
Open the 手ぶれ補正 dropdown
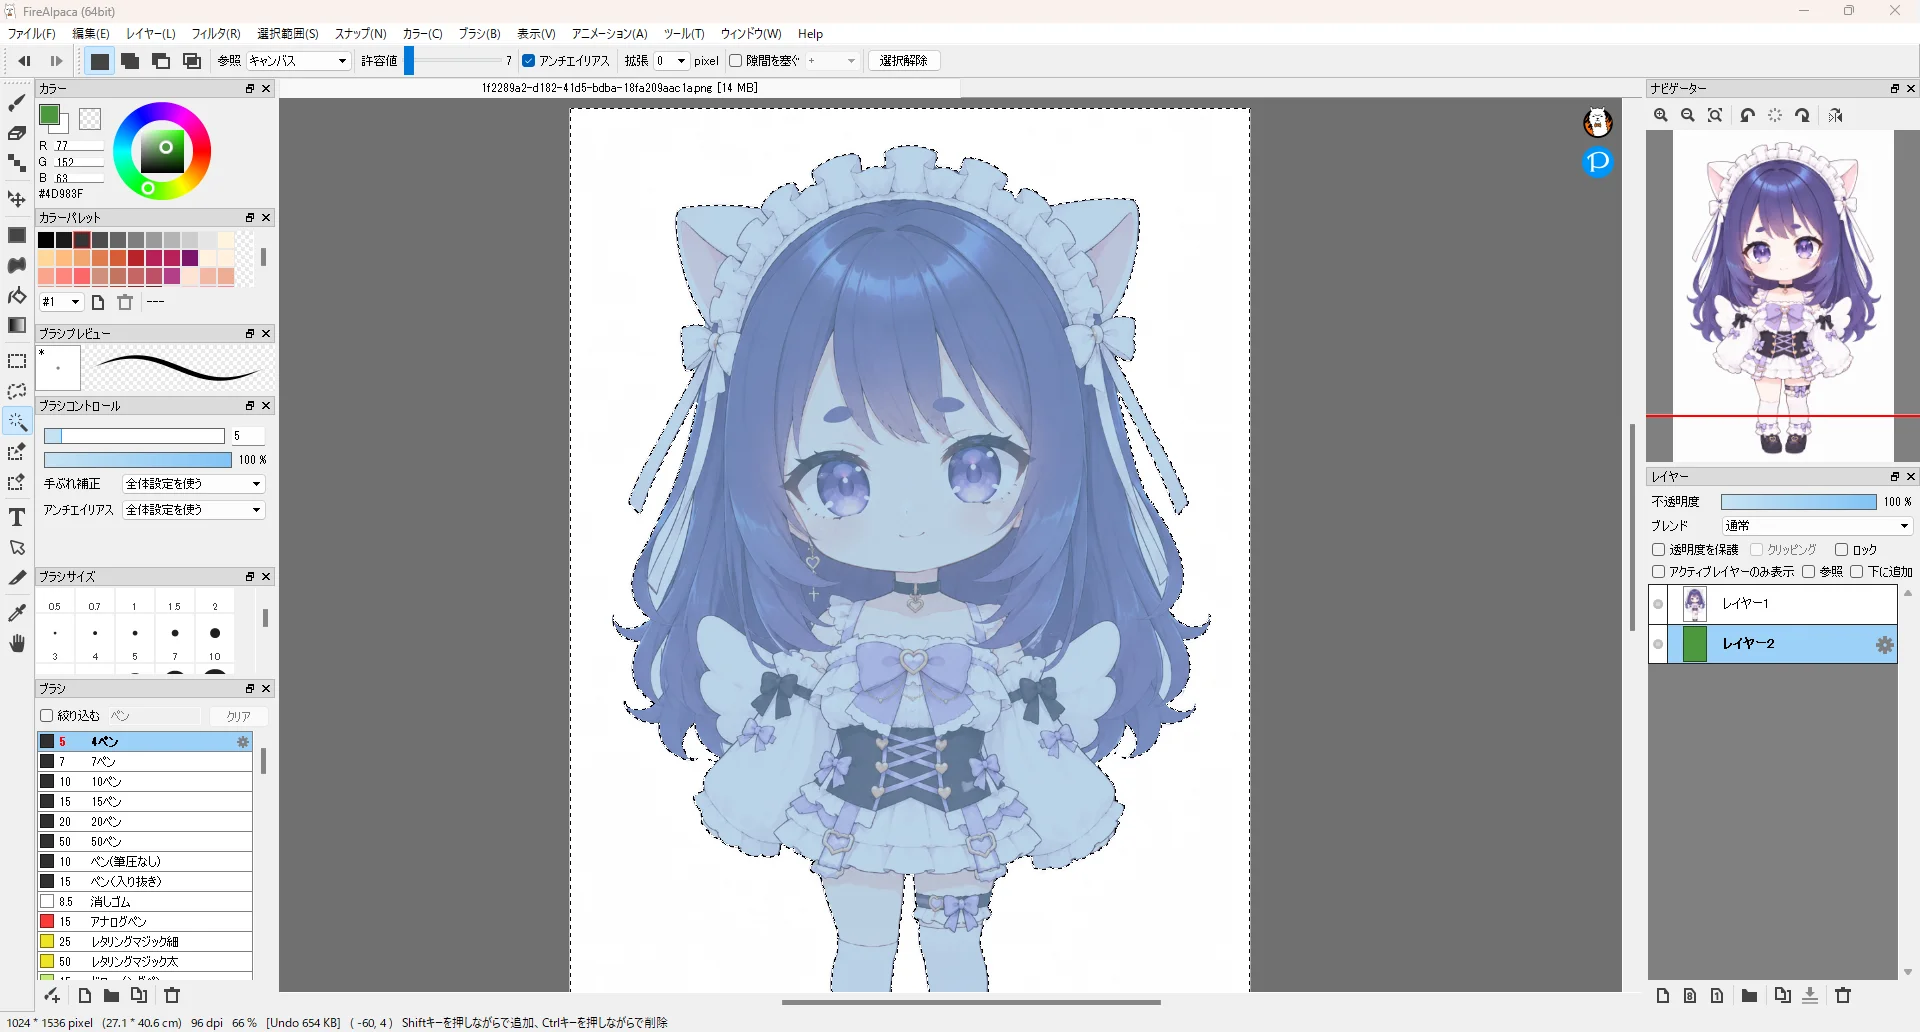point(193,484)
